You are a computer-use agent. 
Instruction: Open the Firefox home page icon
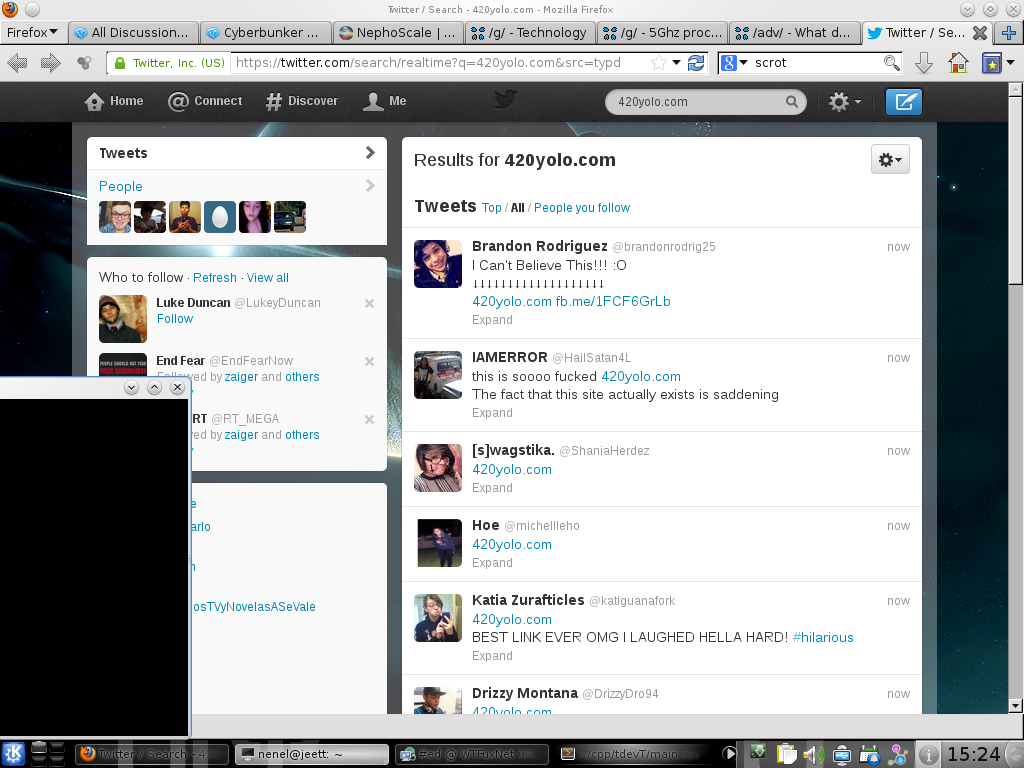coord(958,63)
